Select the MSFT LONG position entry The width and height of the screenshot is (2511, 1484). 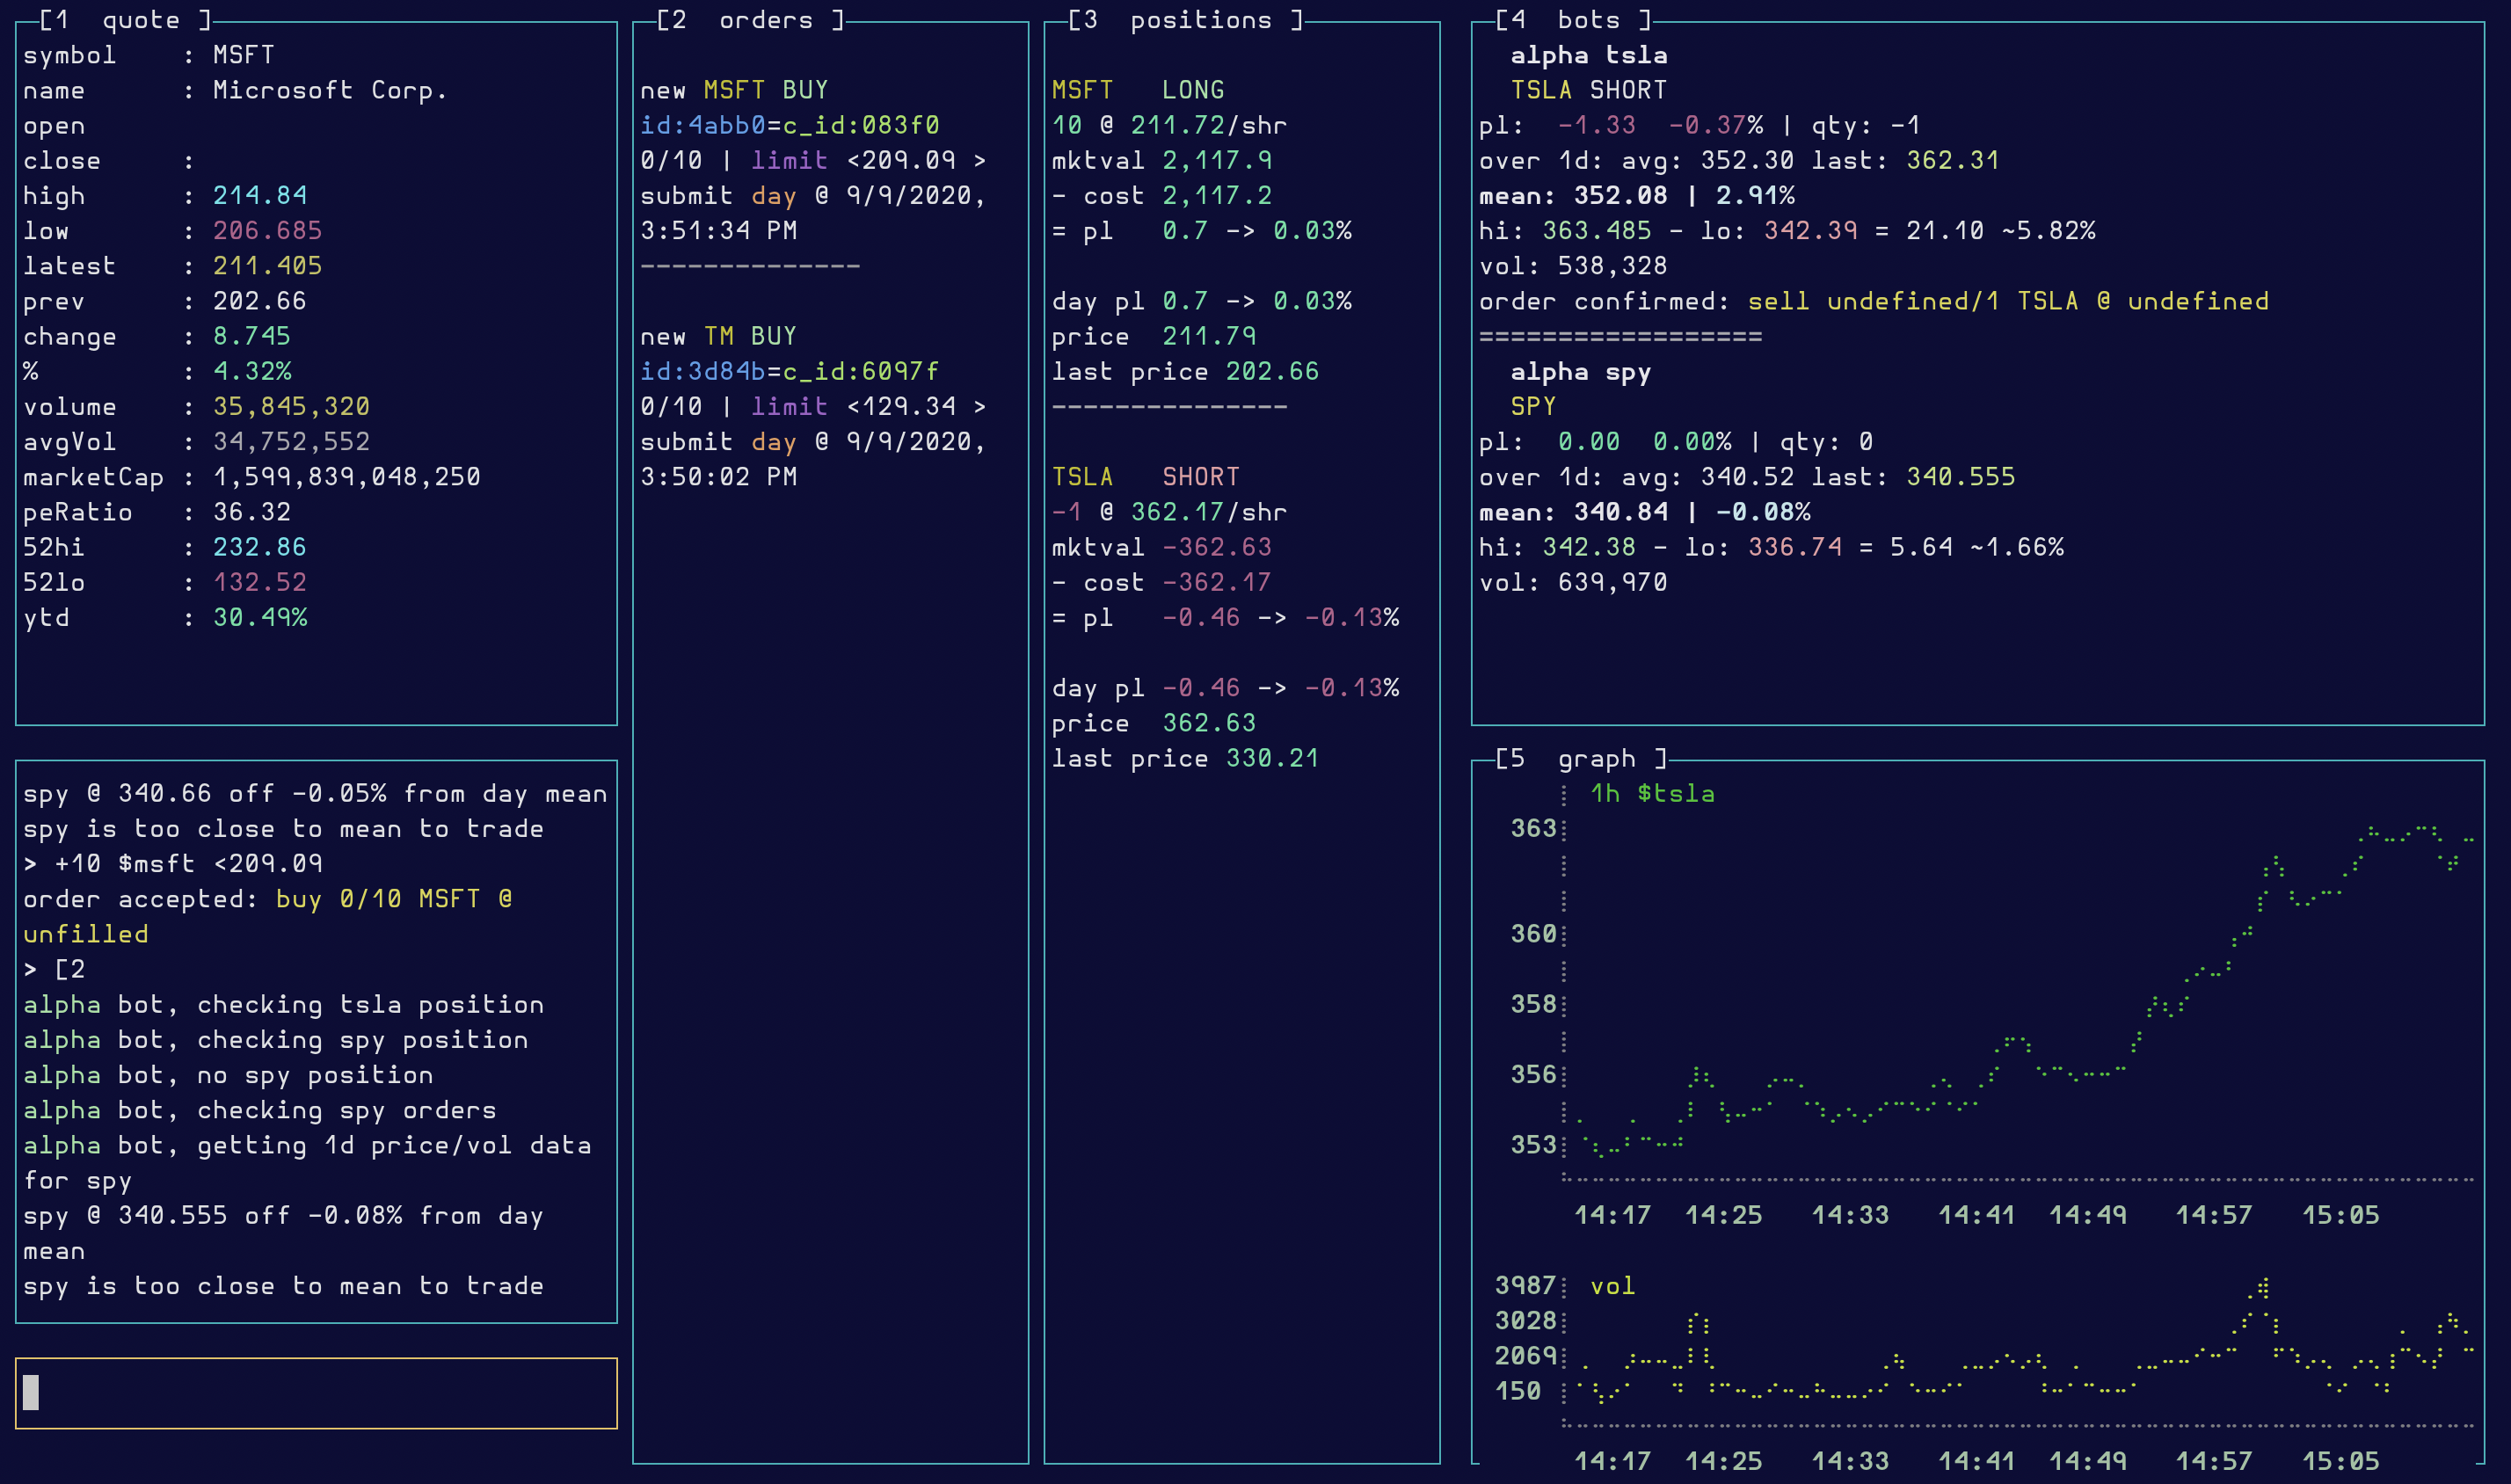point(1137,90)
